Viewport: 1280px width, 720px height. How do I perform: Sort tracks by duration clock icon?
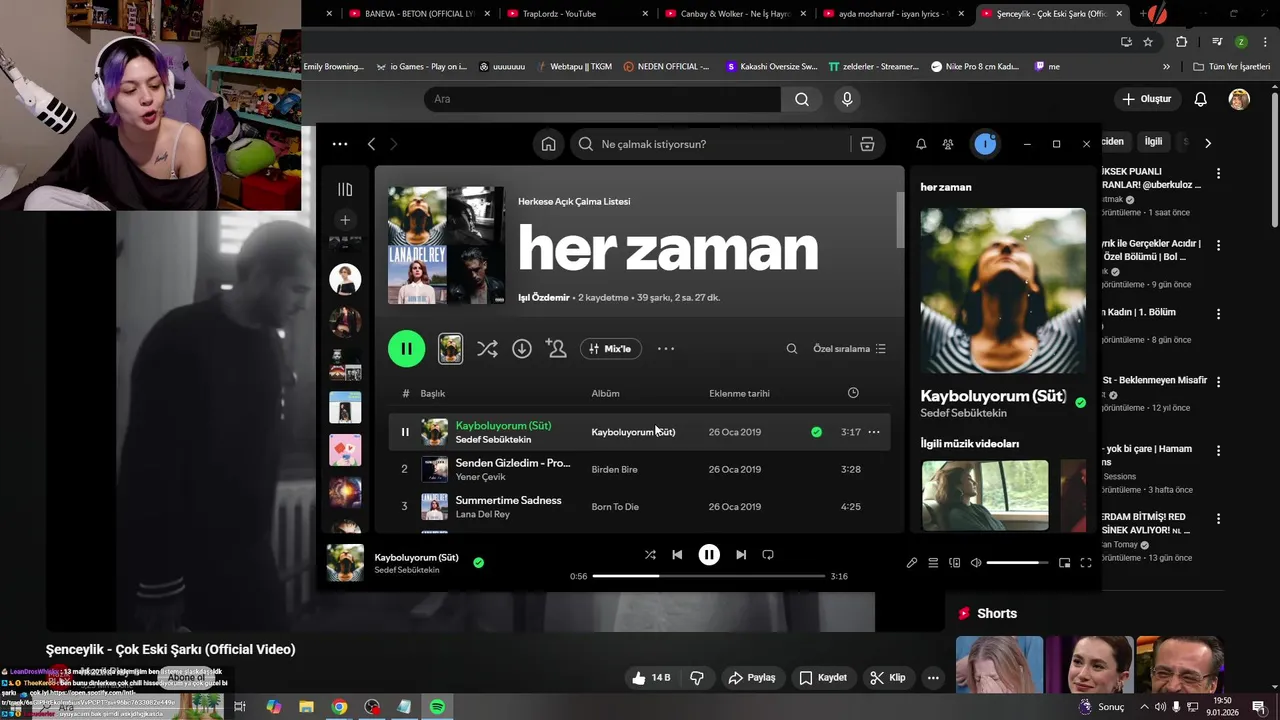[853, 393]
